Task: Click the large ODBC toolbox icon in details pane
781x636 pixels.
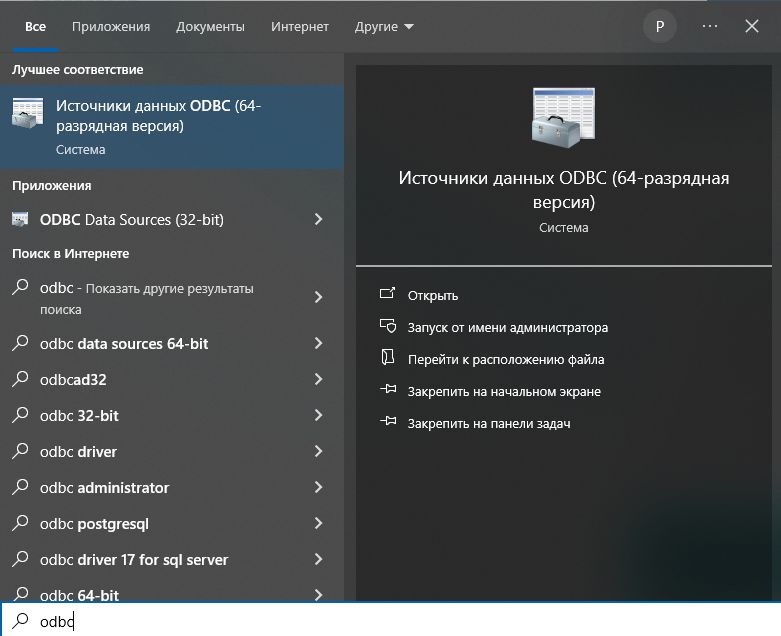Action: [563, 117]
